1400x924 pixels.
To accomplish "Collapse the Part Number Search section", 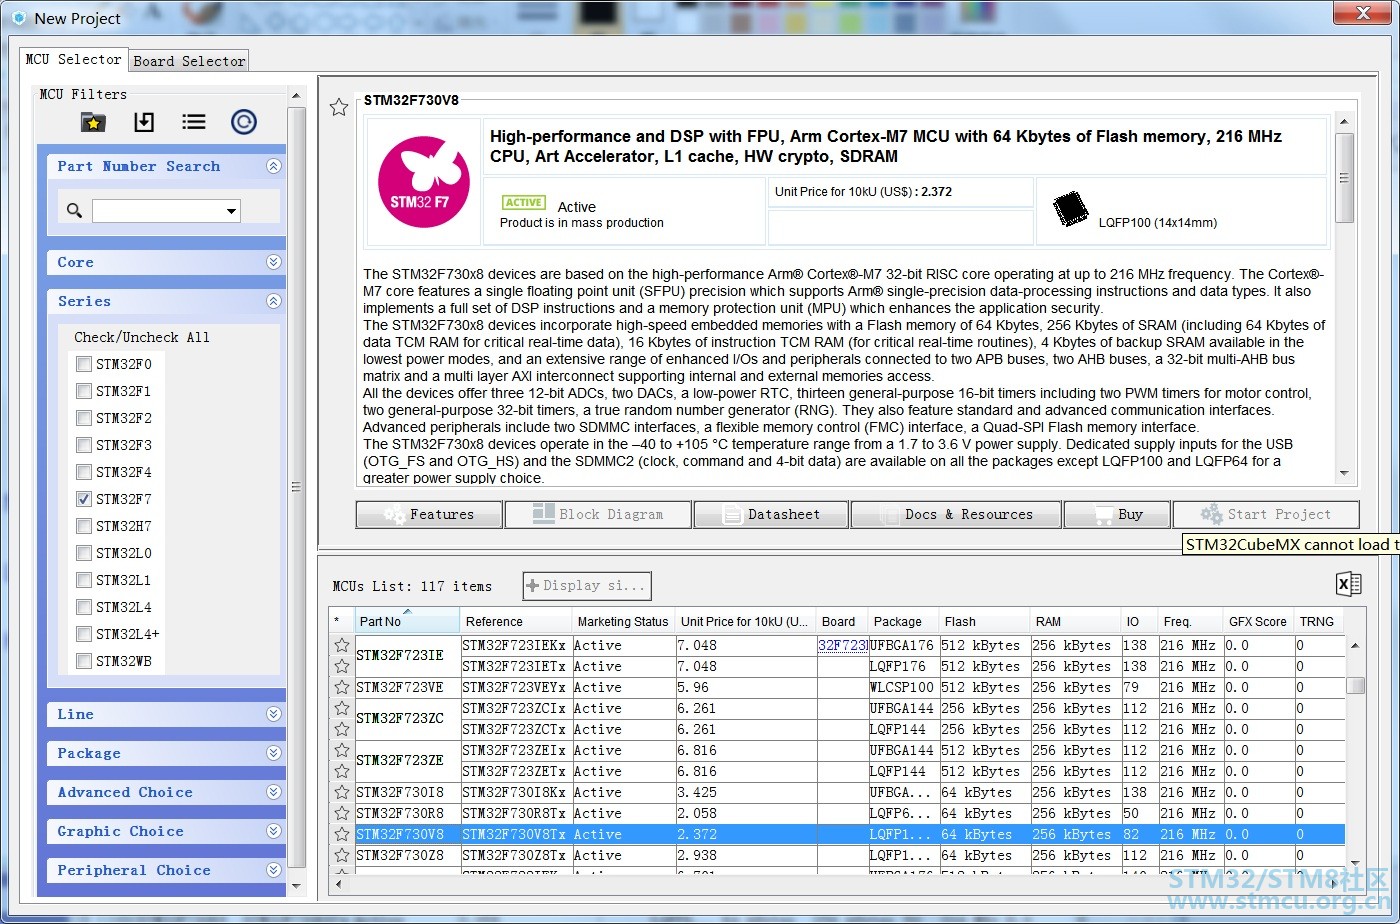I will click(274, 166).
